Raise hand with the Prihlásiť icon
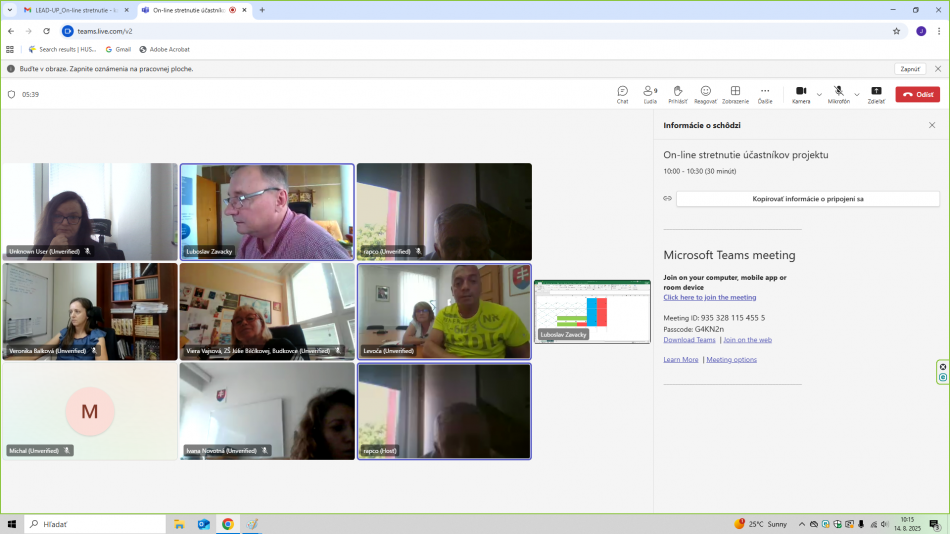Screen dimensions: 950x534 tap(677, 93)
